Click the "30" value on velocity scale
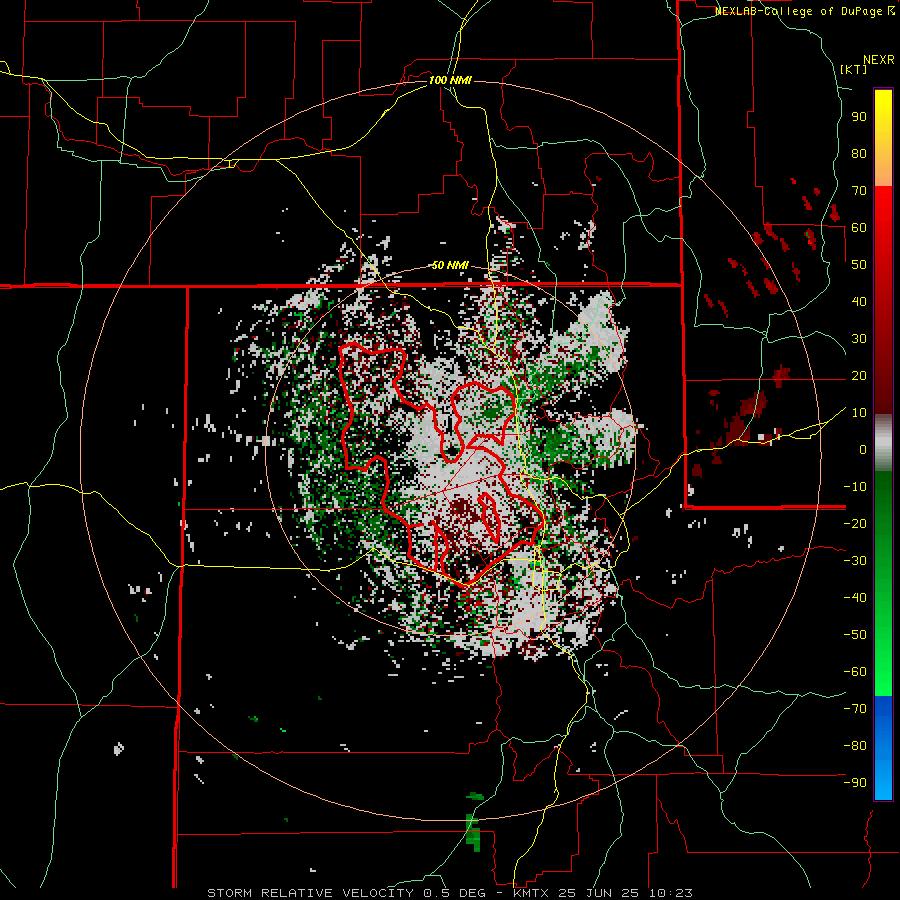The image size is (900, 900). 859,339
